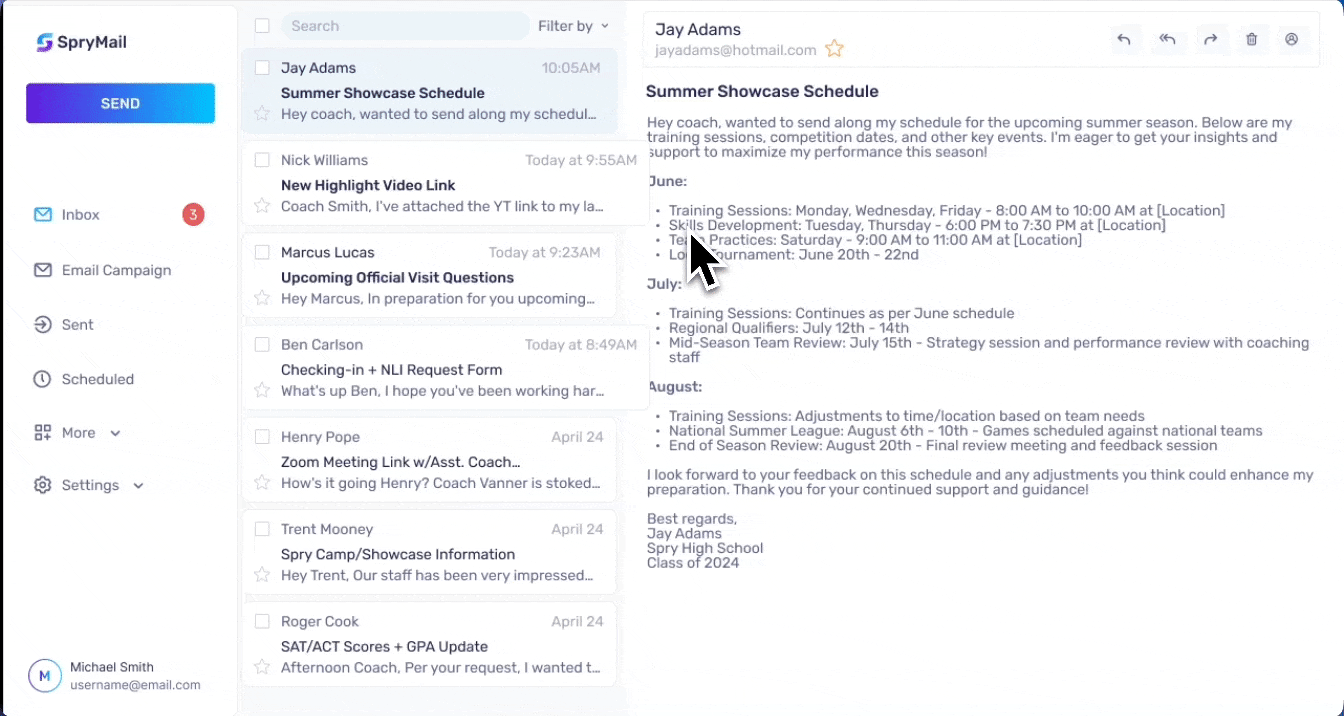Screen dimensions: 1344x716
Task: Open sender profile icon in email header
Action: coord(1291,39)
